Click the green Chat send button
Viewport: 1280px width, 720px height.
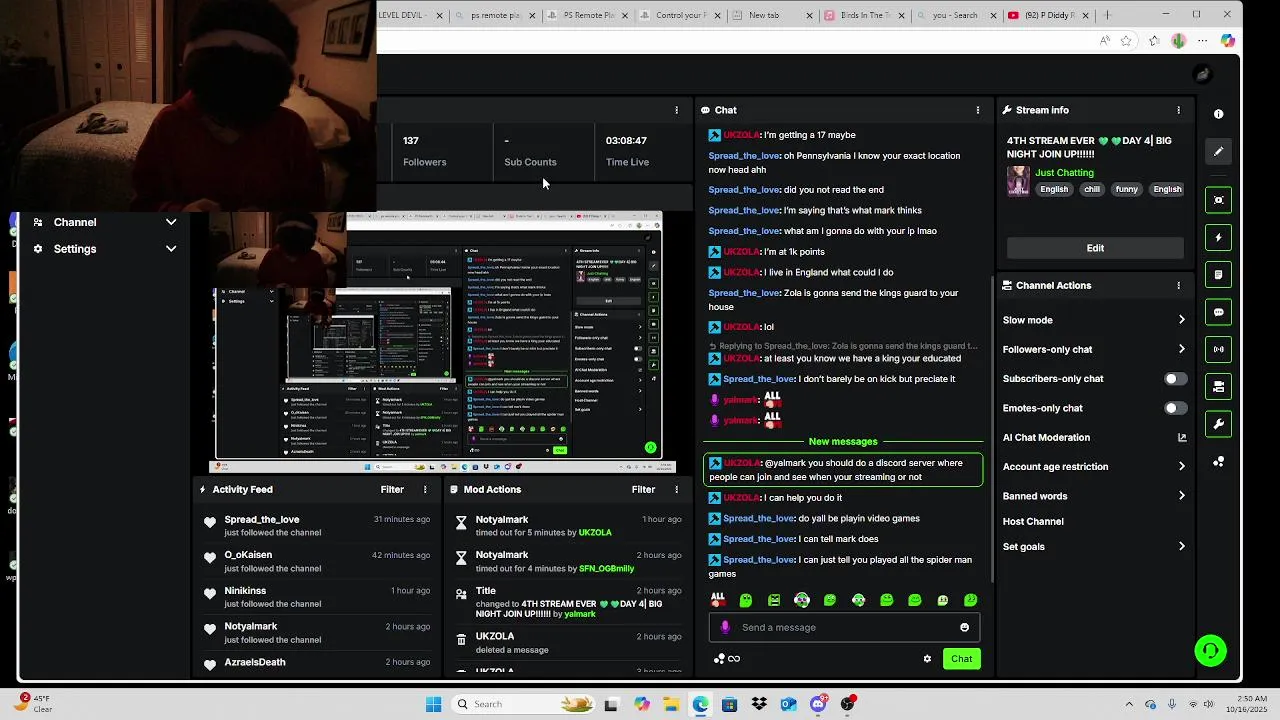[x=961, y=659]
